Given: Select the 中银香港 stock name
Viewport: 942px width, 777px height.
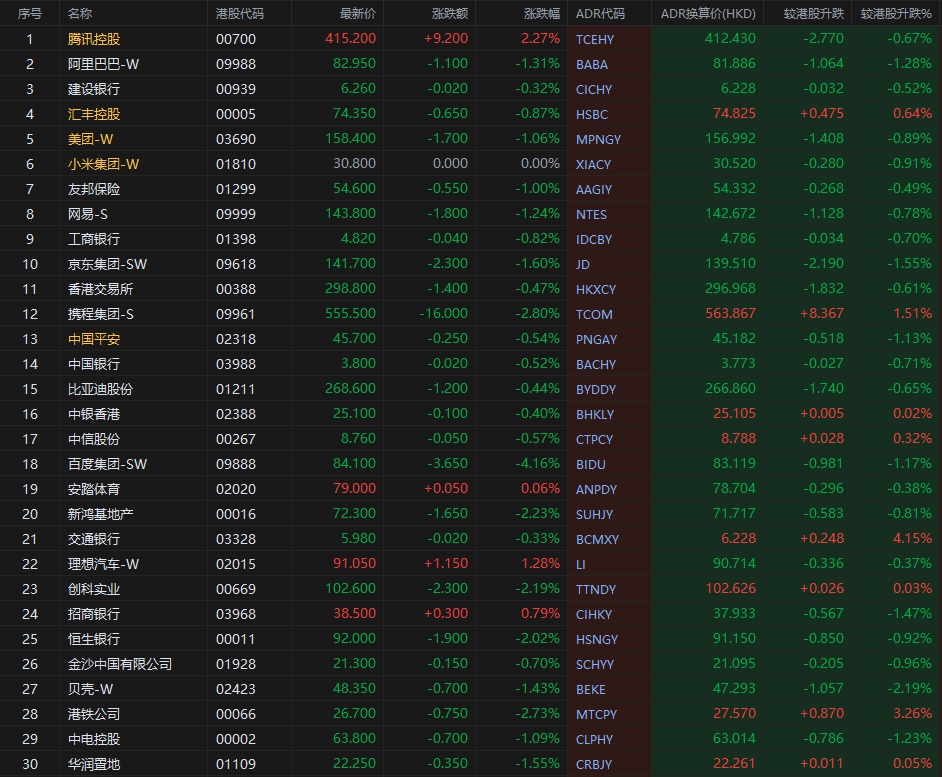Looking at the screenshot, I should [94, 414].
